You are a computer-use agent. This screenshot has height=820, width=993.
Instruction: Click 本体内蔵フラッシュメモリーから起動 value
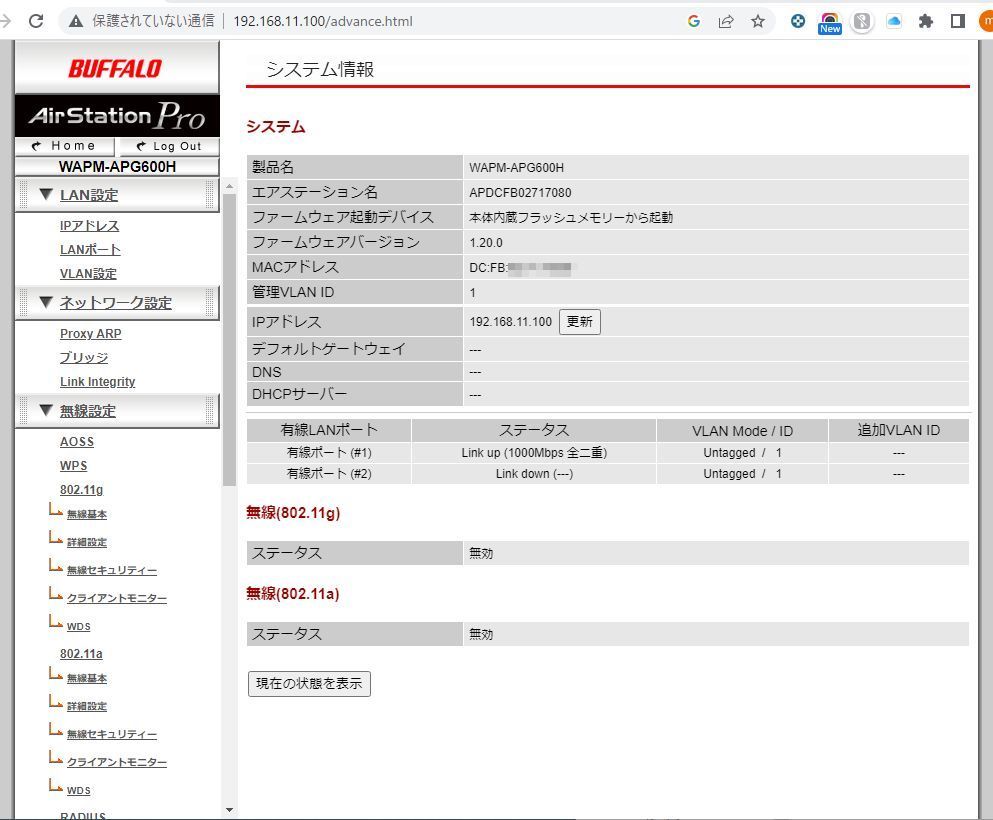coord(571,217)
